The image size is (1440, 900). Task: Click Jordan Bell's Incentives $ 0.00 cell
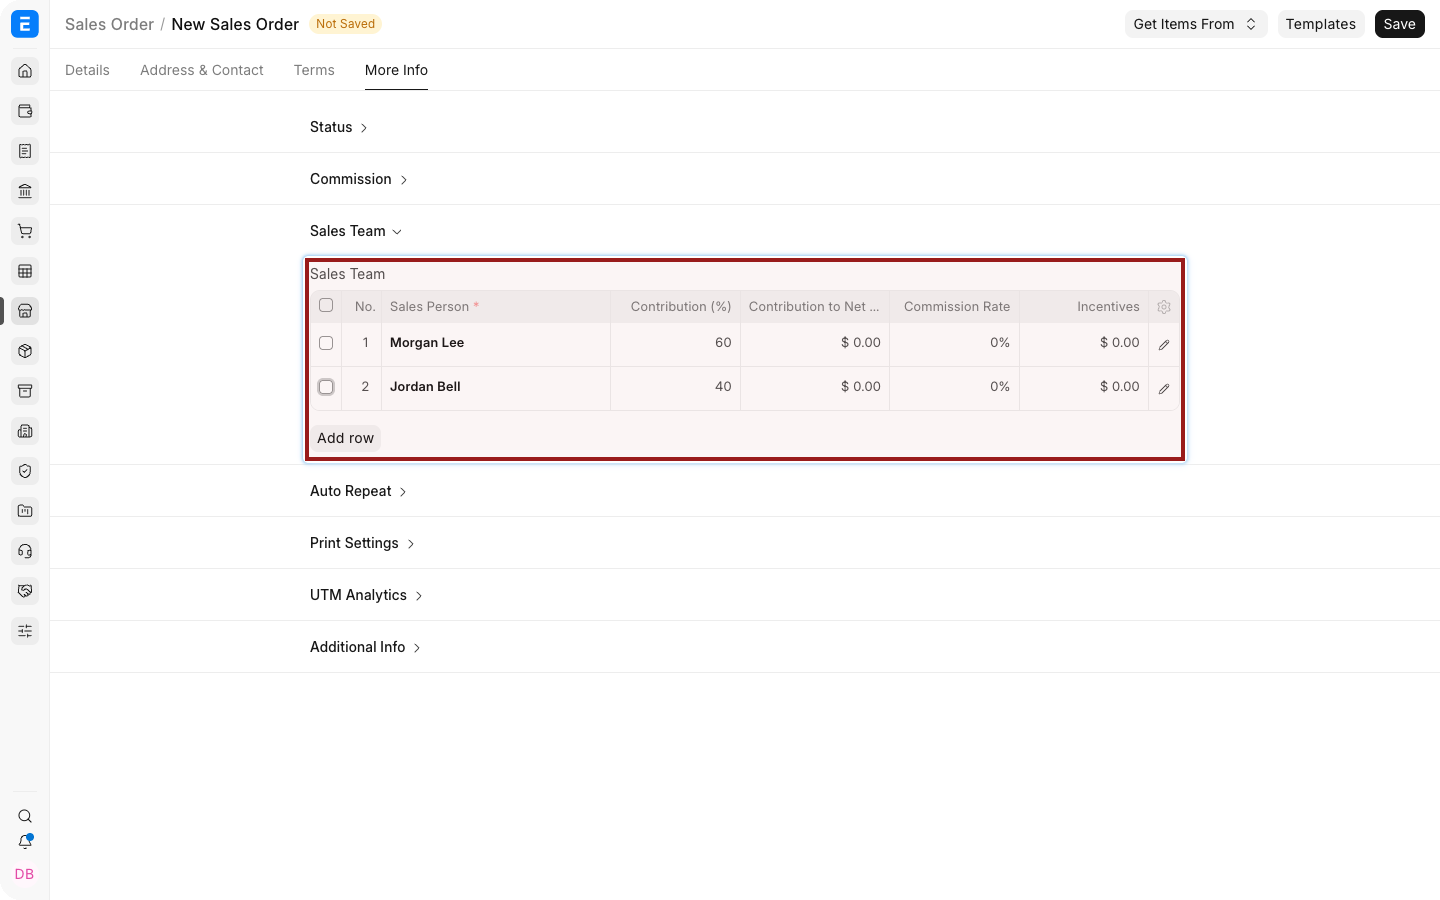coord(1084,387)
